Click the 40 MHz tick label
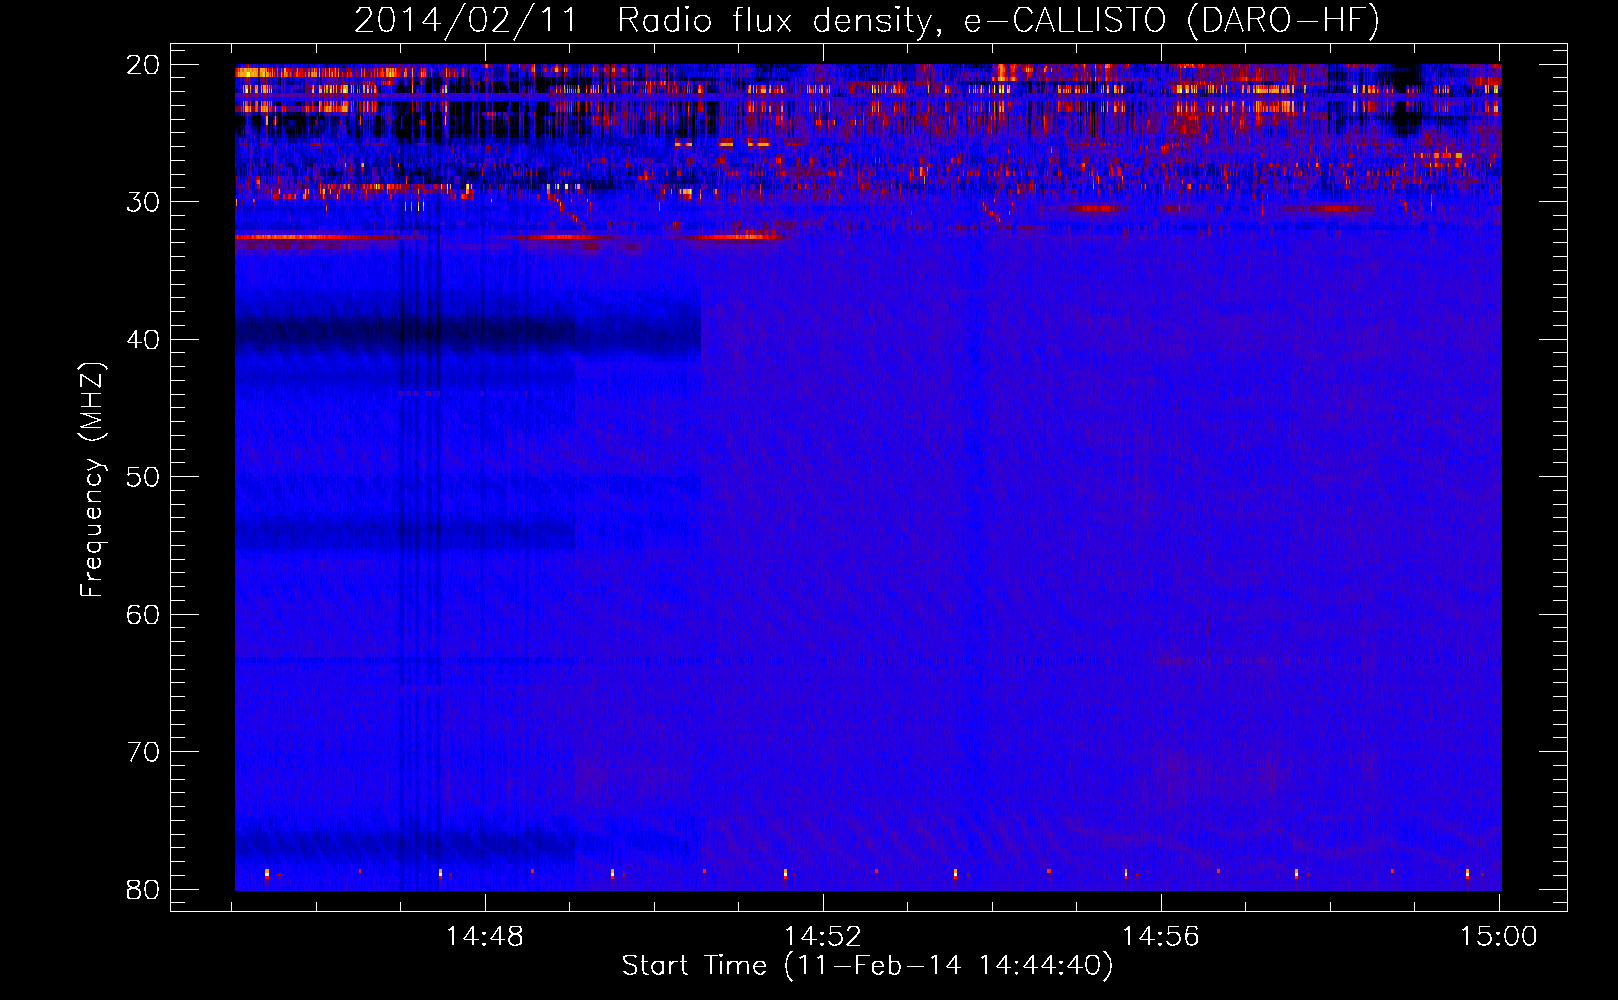 click(x=143, y=340)
